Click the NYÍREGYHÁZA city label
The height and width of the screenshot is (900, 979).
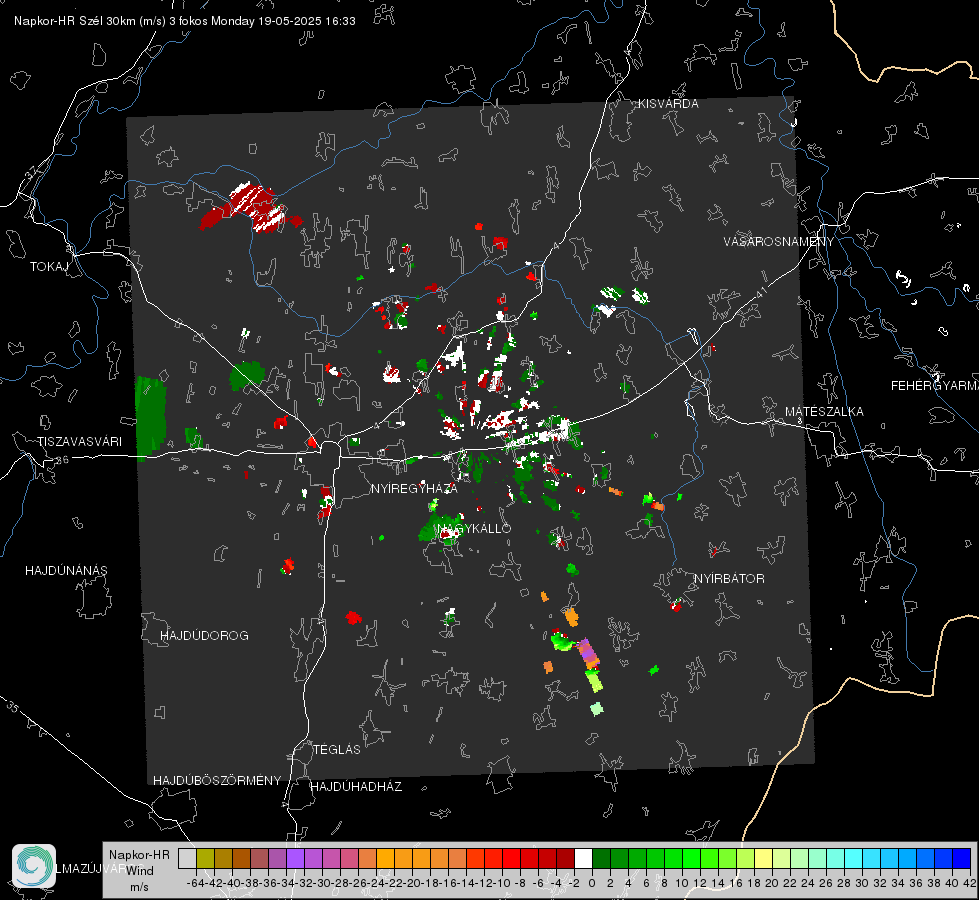(414, 488)
